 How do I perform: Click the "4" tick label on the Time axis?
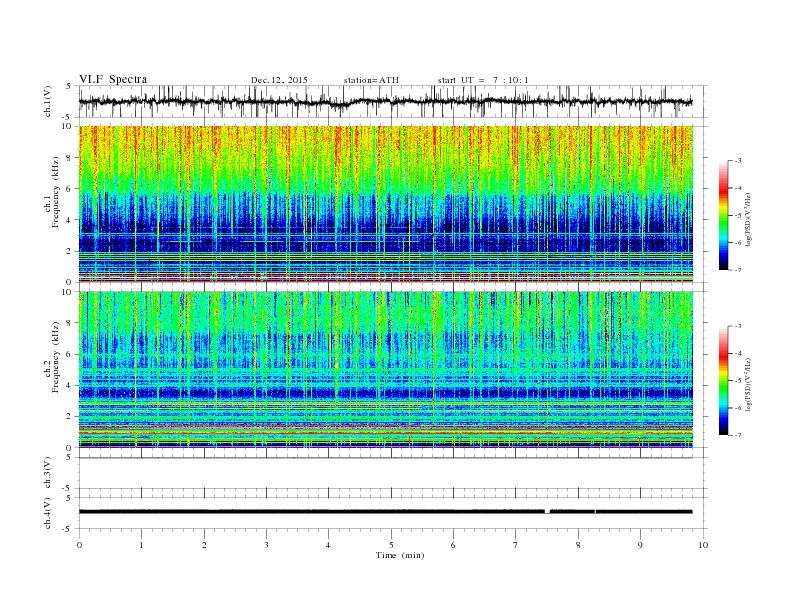click(328, 545)
